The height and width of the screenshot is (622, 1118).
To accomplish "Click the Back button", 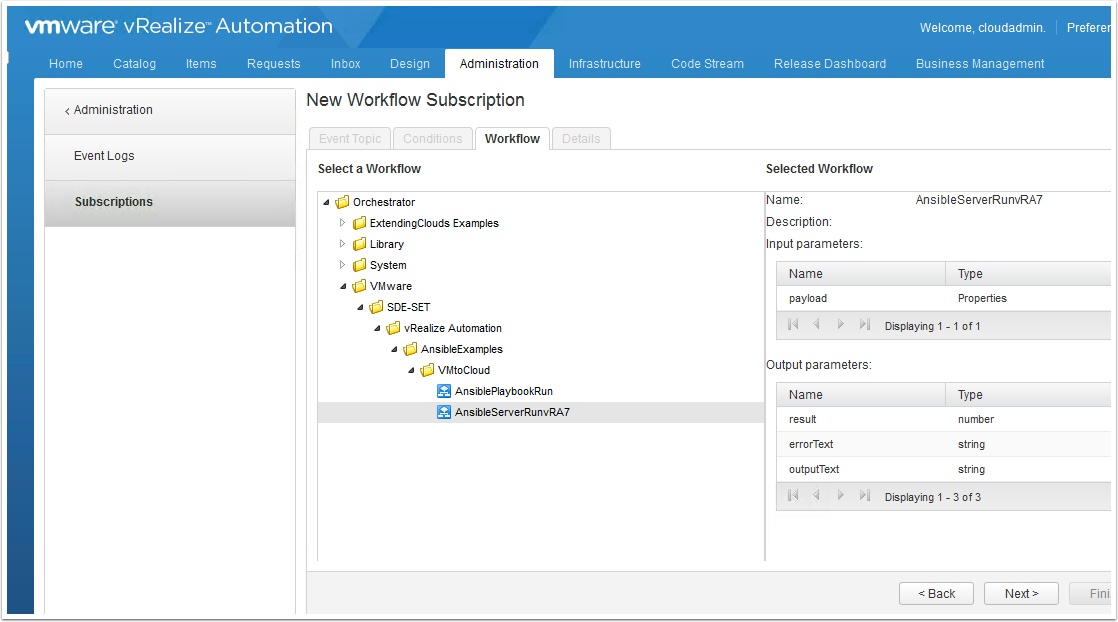I will (x=937, y=593).
